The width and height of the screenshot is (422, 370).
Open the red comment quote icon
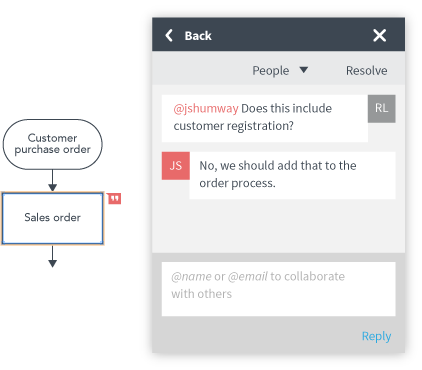(114, 199)
